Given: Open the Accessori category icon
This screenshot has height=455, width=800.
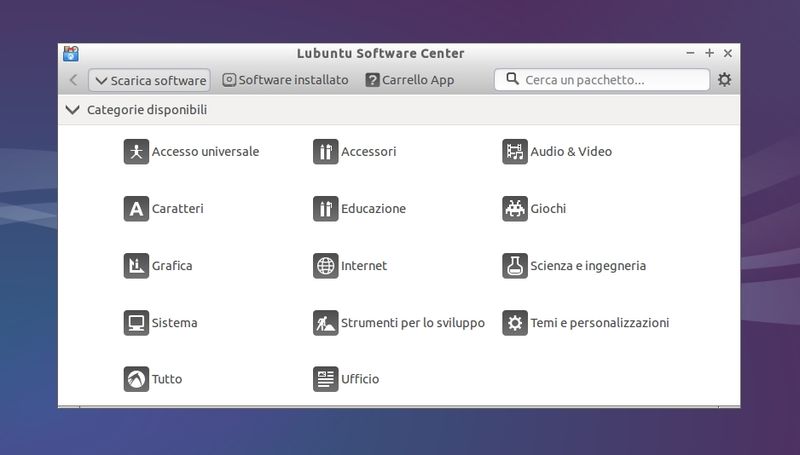Looking at the screenshot, I should pos(326,151).
